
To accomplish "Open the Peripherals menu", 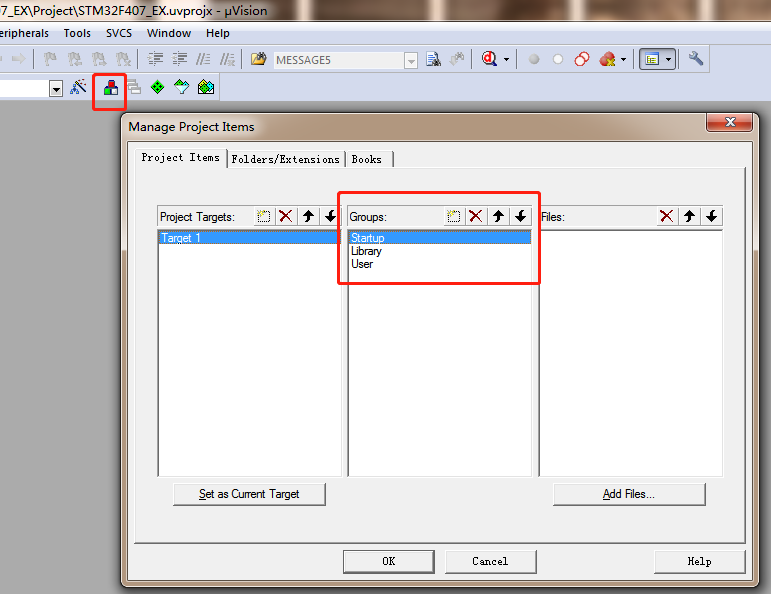I will tap(24, 33).
